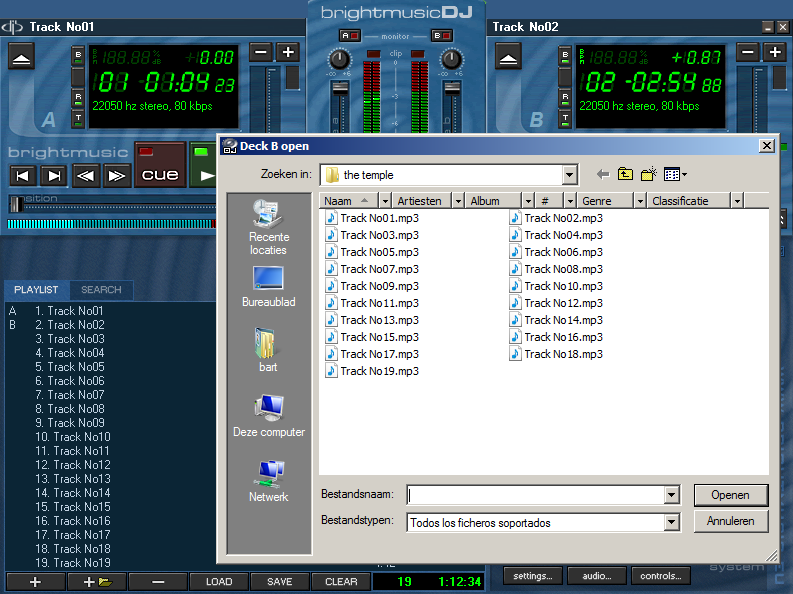Remove track with minus button

coord(158,582)
